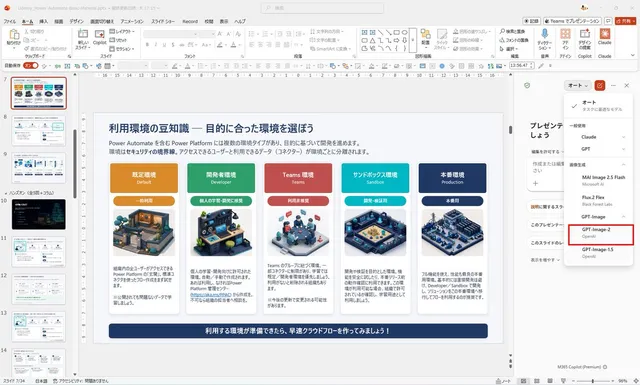Image resolution: width=640 pixels, height=385 pixels.
Task: Click the paste clipboard icon
Action: tap(14, 38)
